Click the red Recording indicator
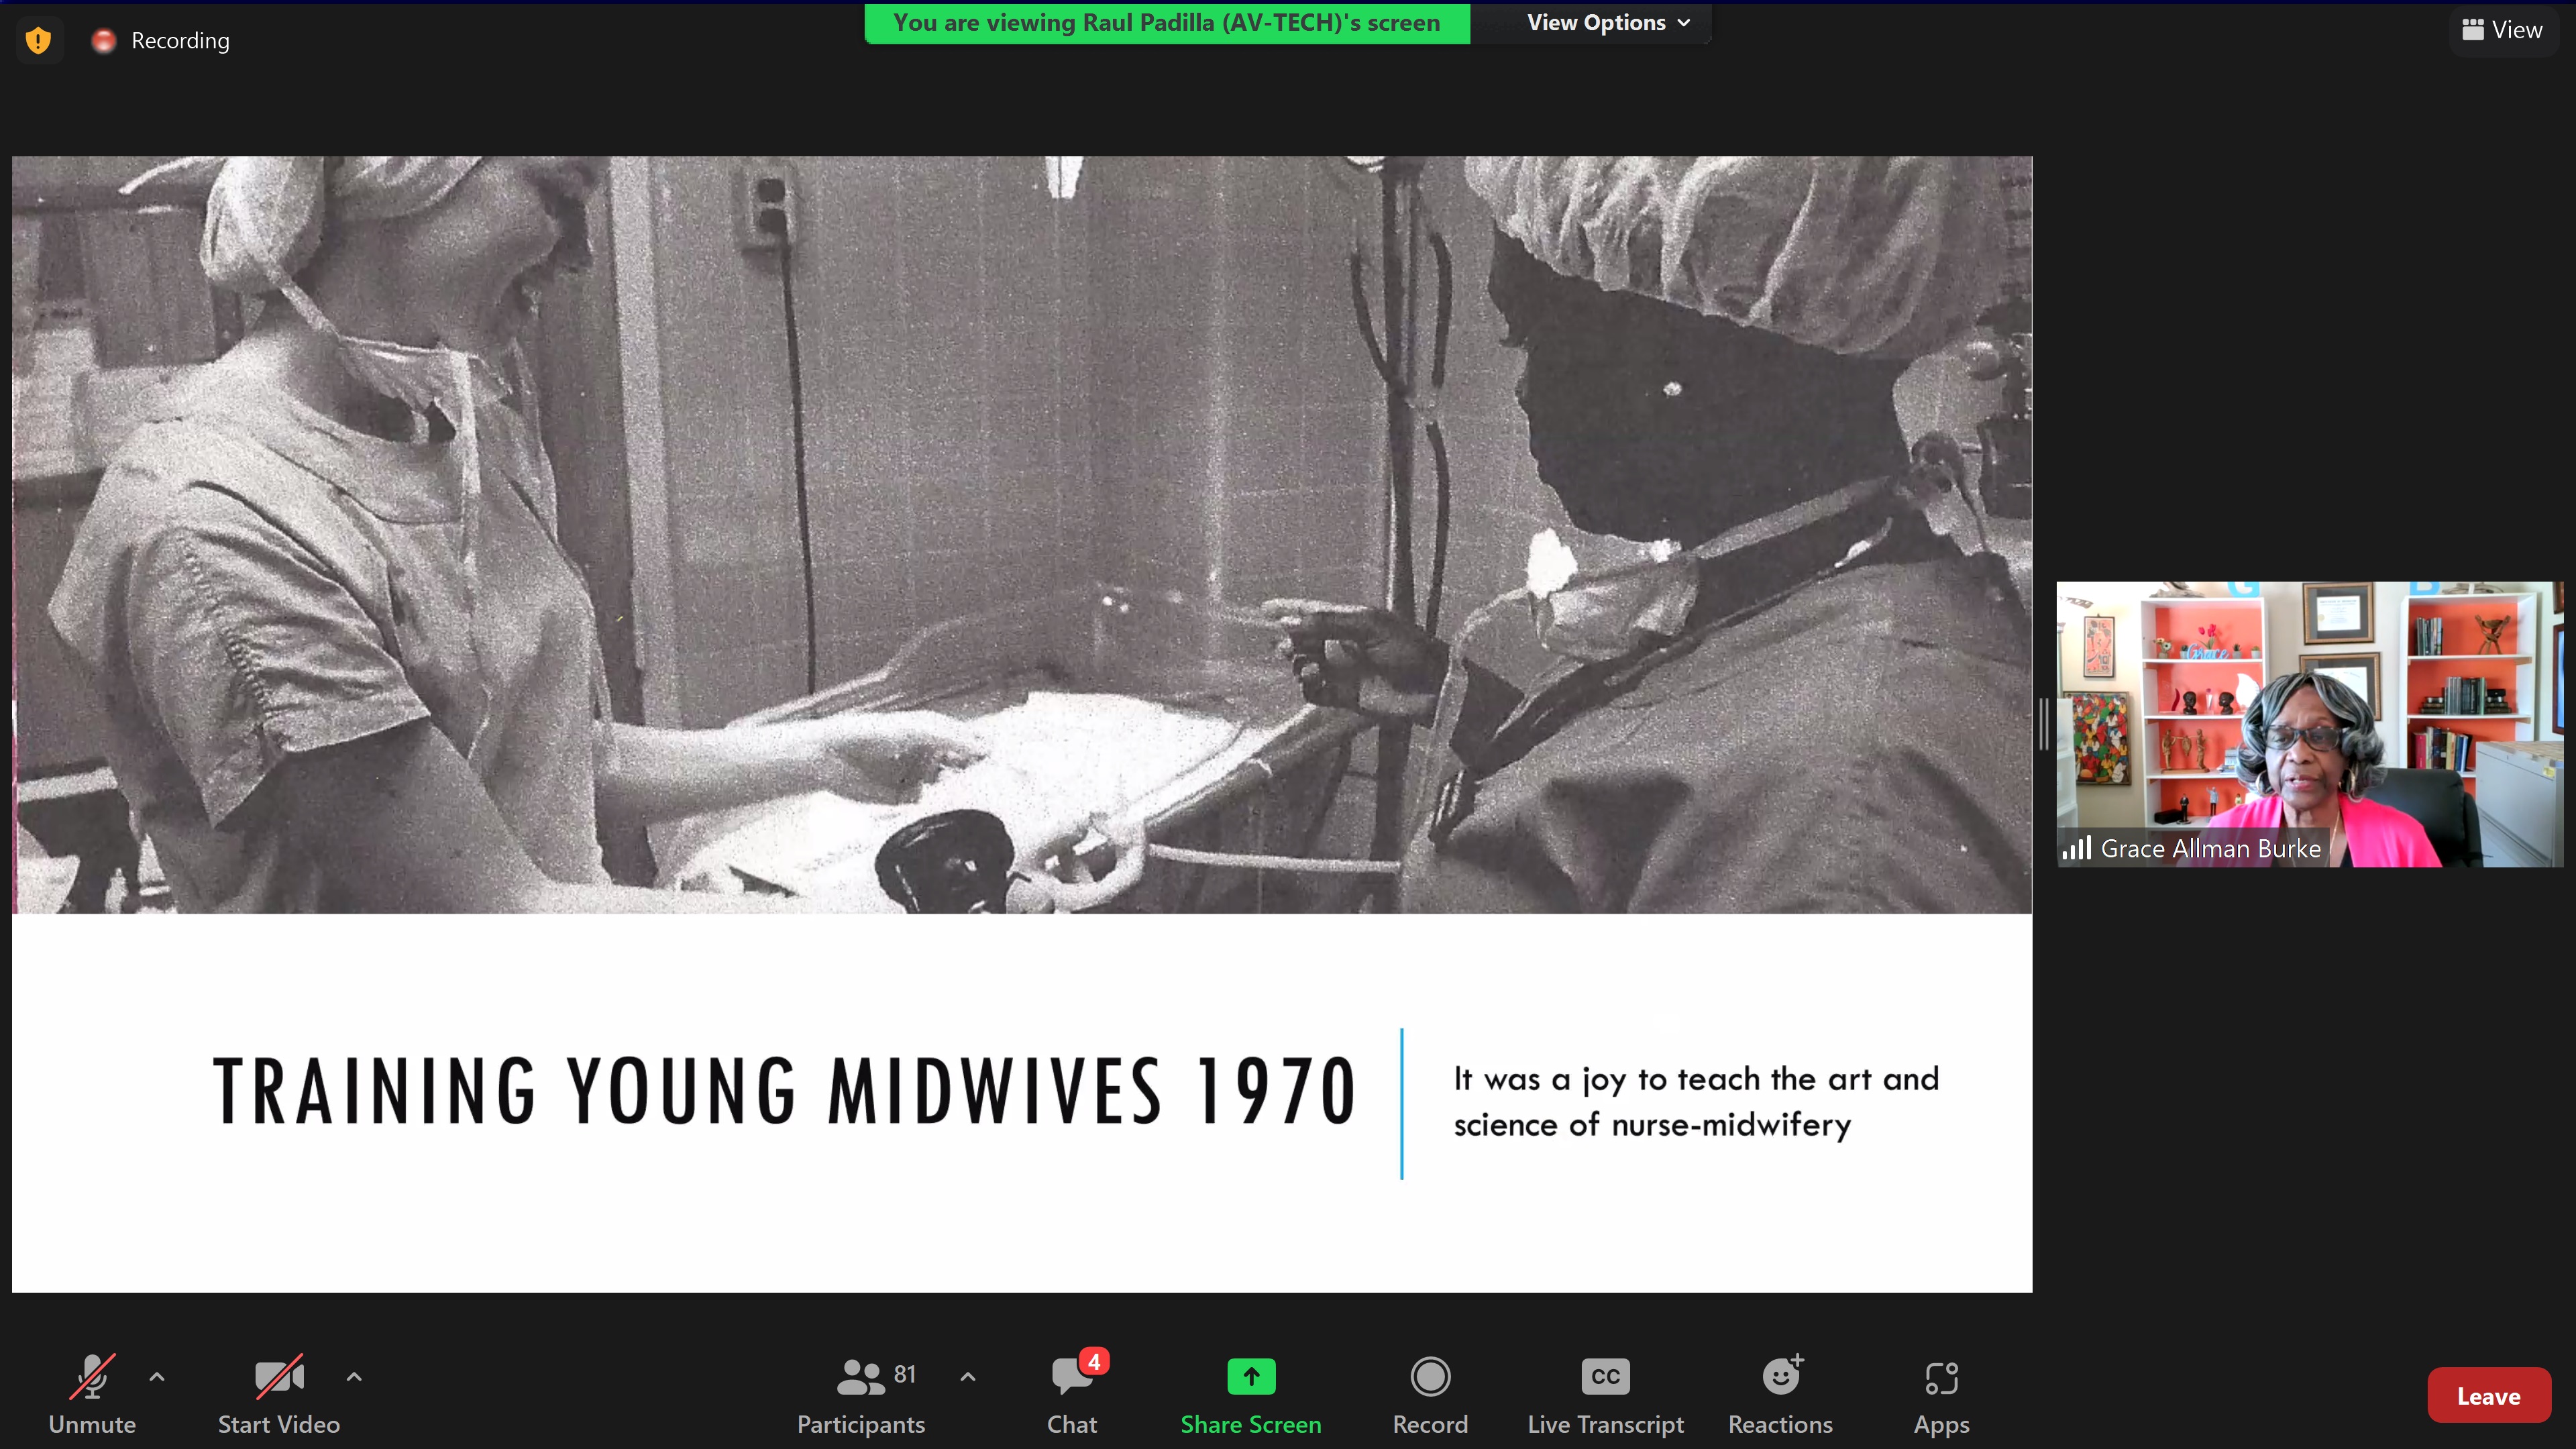 click(x=104, y=41)
